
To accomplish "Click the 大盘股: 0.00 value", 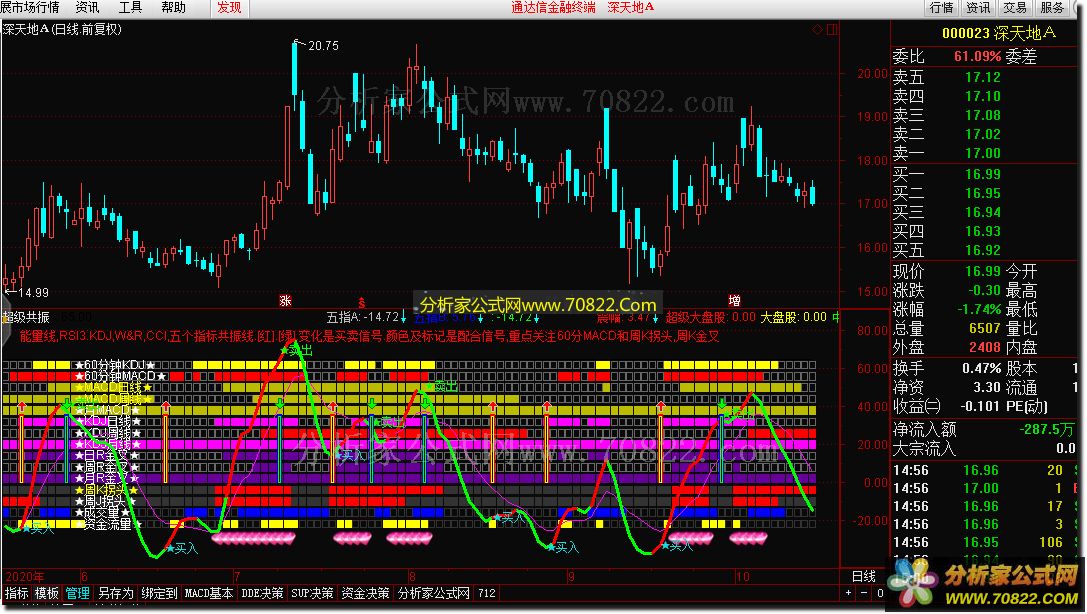I will 794,317.
